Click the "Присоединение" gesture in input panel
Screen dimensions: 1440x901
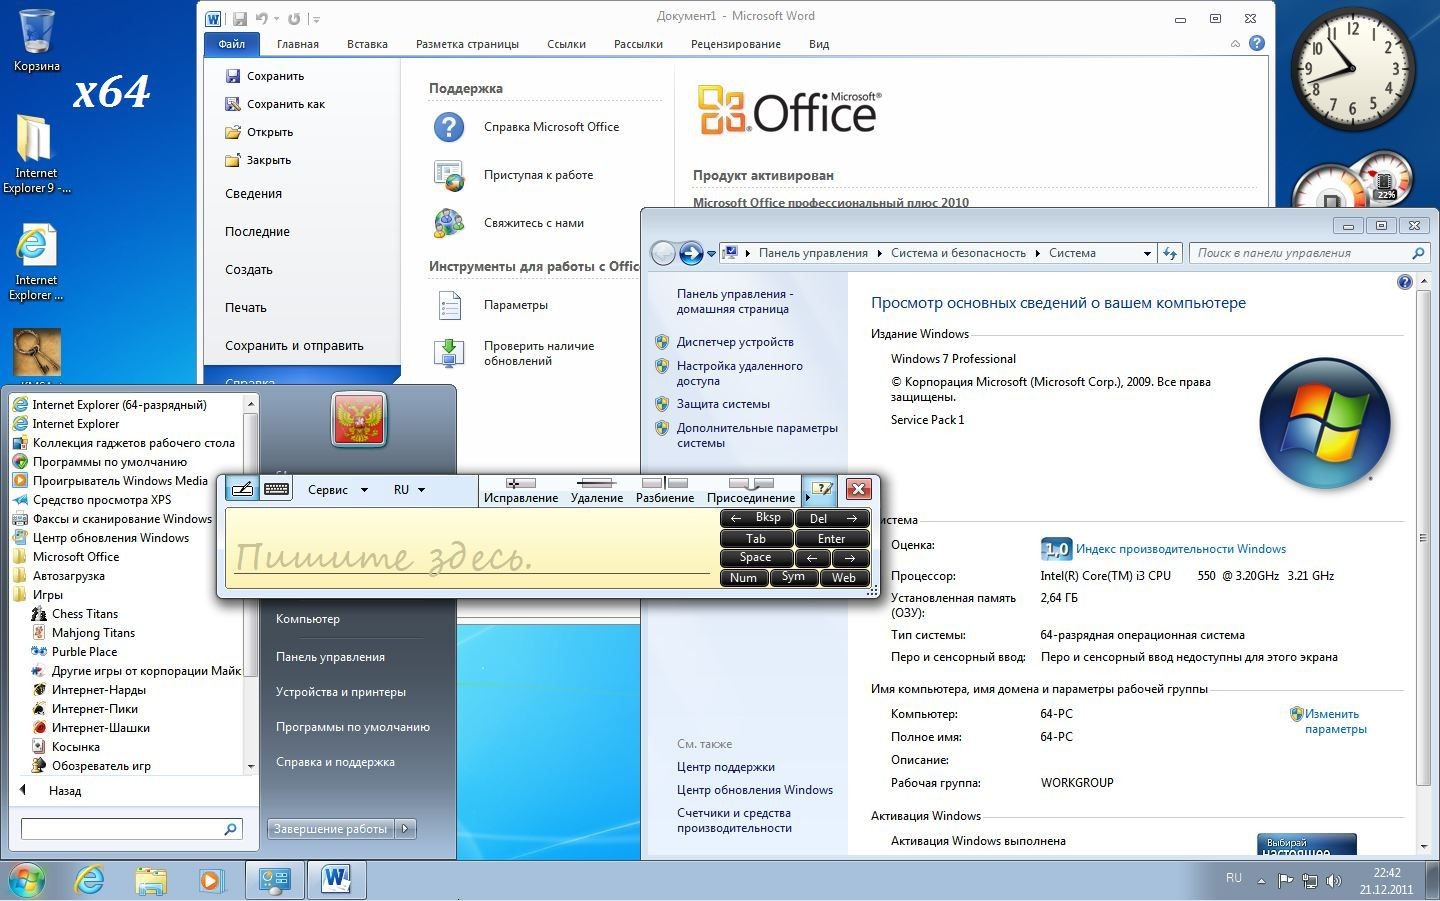[x=751, y=490]
